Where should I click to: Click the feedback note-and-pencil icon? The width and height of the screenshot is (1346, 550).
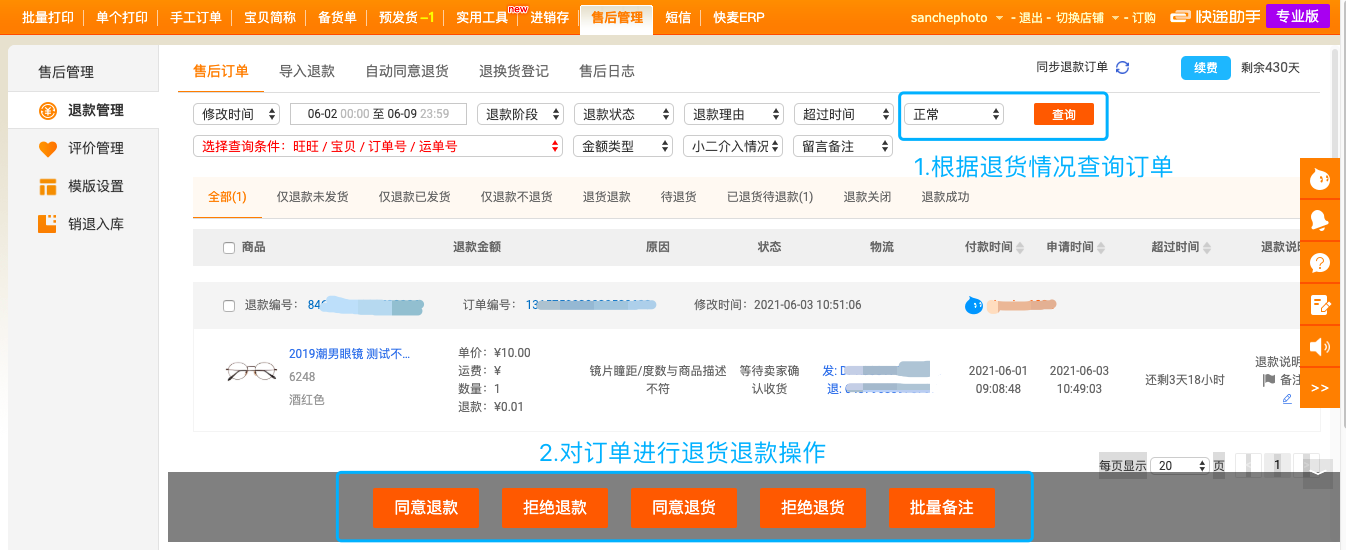tap(1319, 305)
